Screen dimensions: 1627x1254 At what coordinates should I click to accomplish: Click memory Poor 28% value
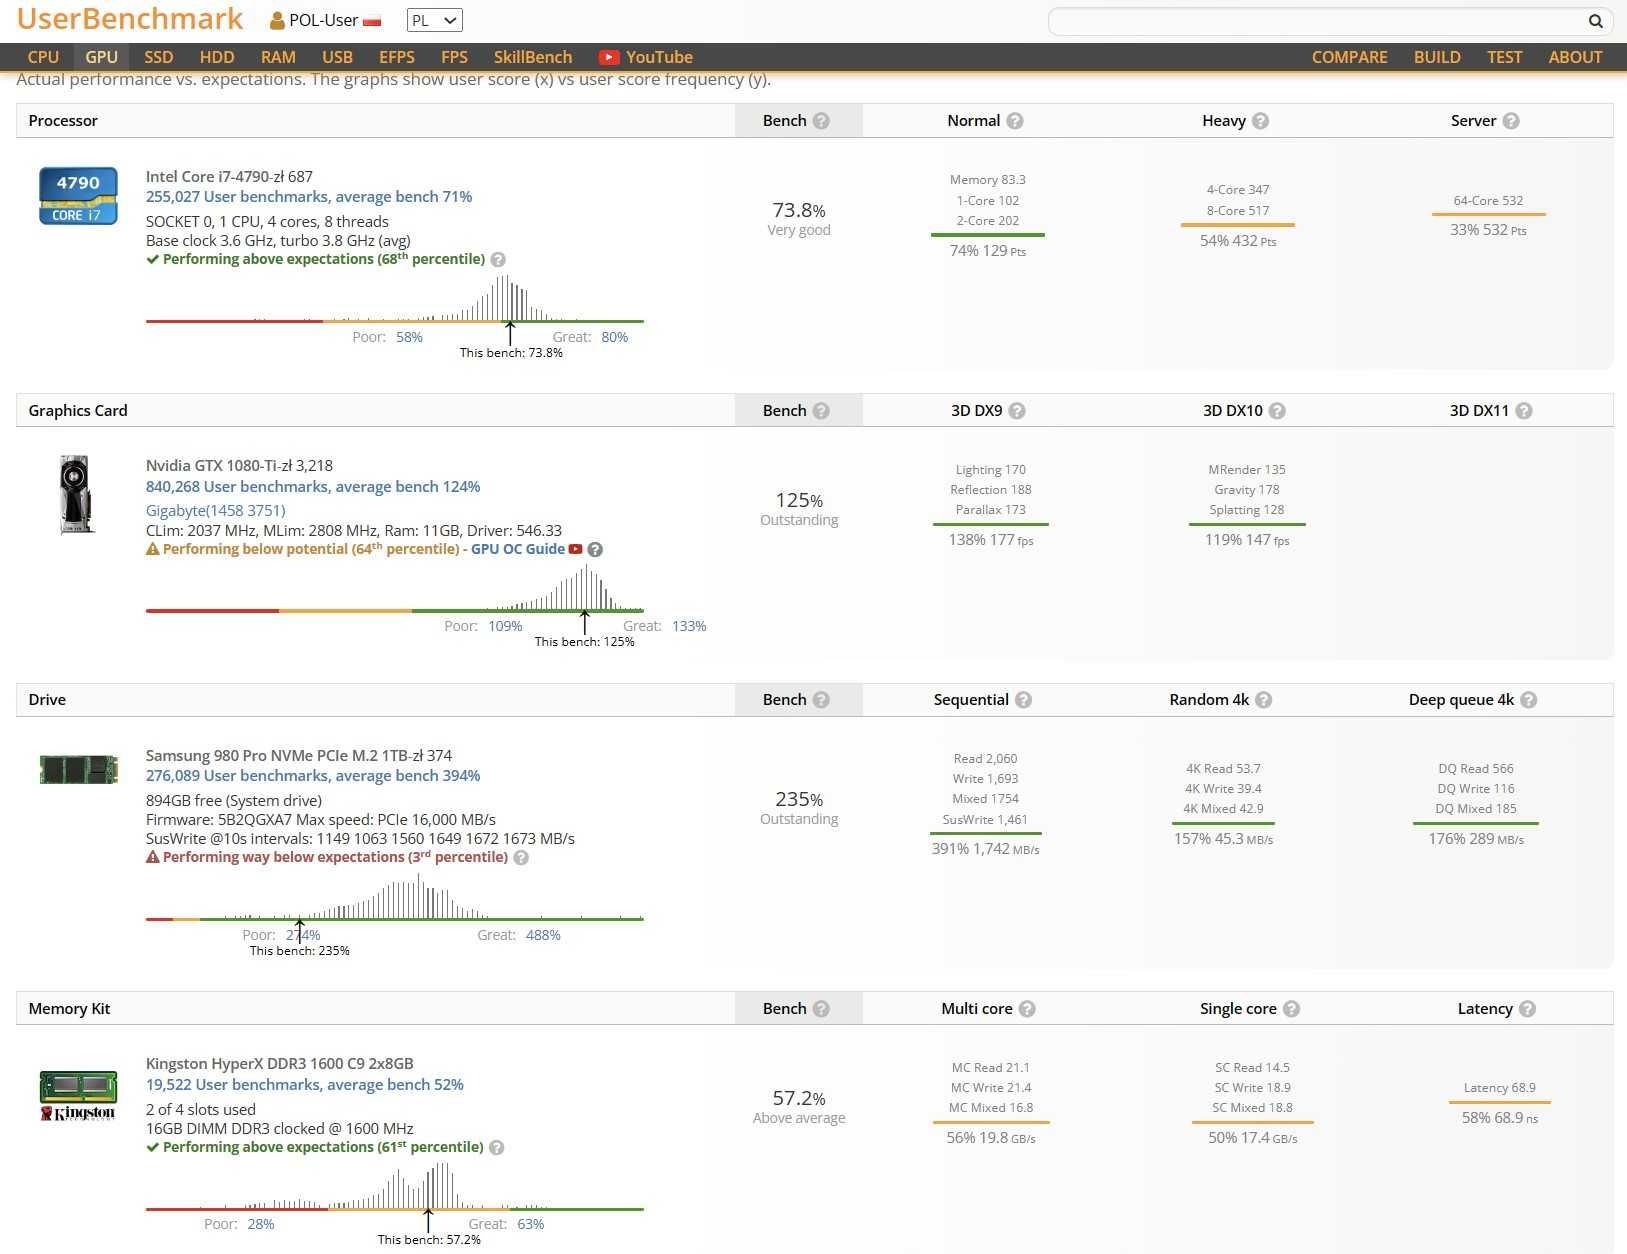(x=261, y=1225)
